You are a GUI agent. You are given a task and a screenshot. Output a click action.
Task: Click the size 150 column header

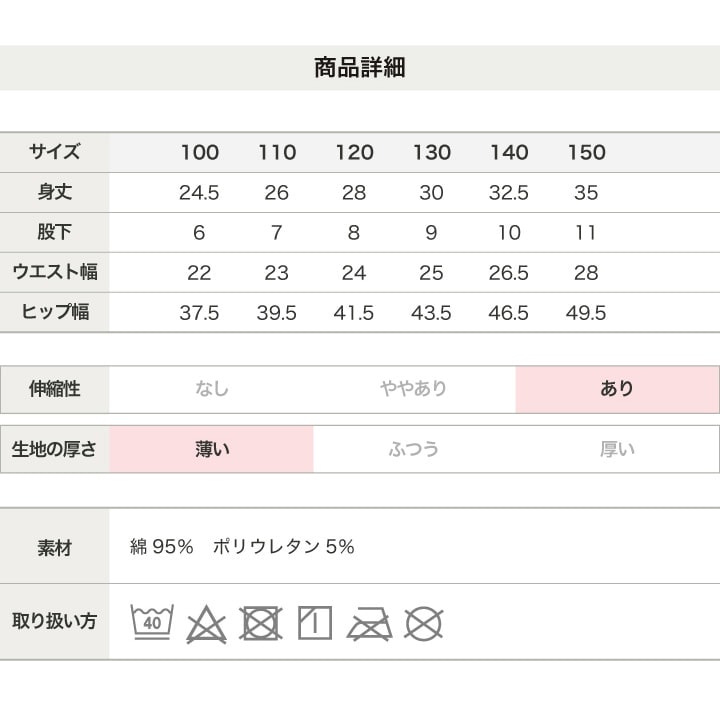point(587,152)
